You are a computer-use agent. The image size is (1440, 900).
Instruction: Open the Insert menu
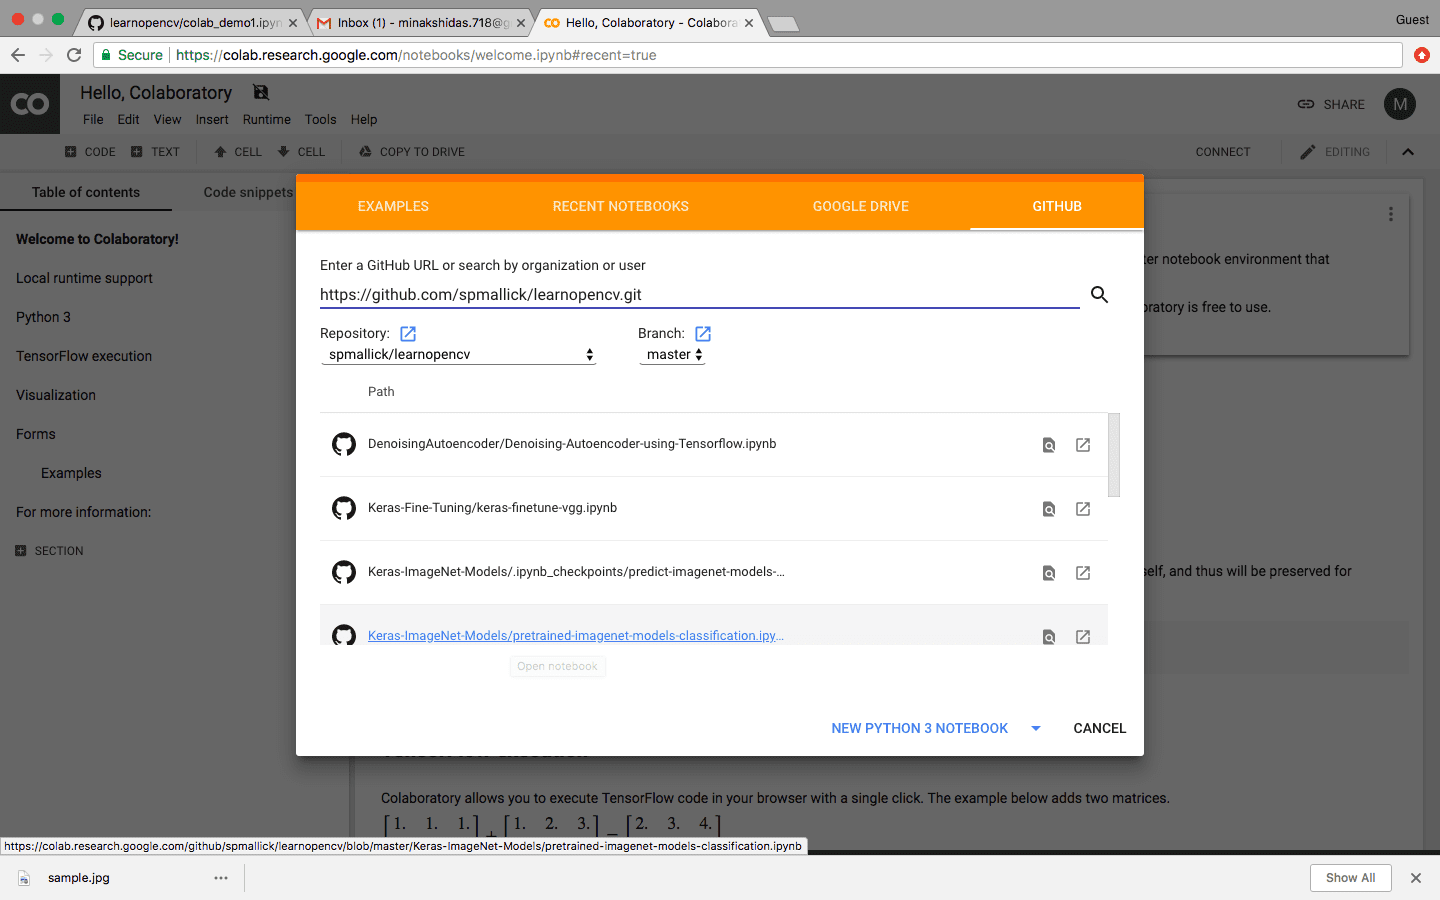point(212,119)
